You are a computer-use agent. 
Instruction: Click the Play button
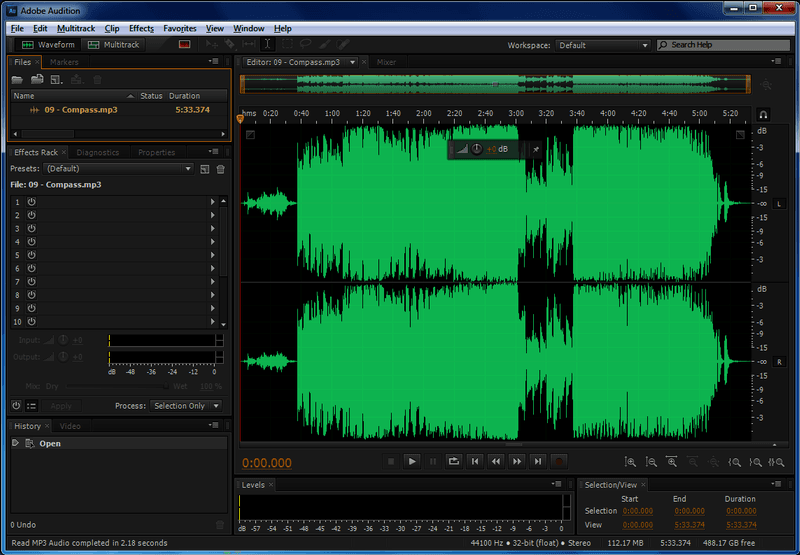pyautogui.click(x=412, y=462)
